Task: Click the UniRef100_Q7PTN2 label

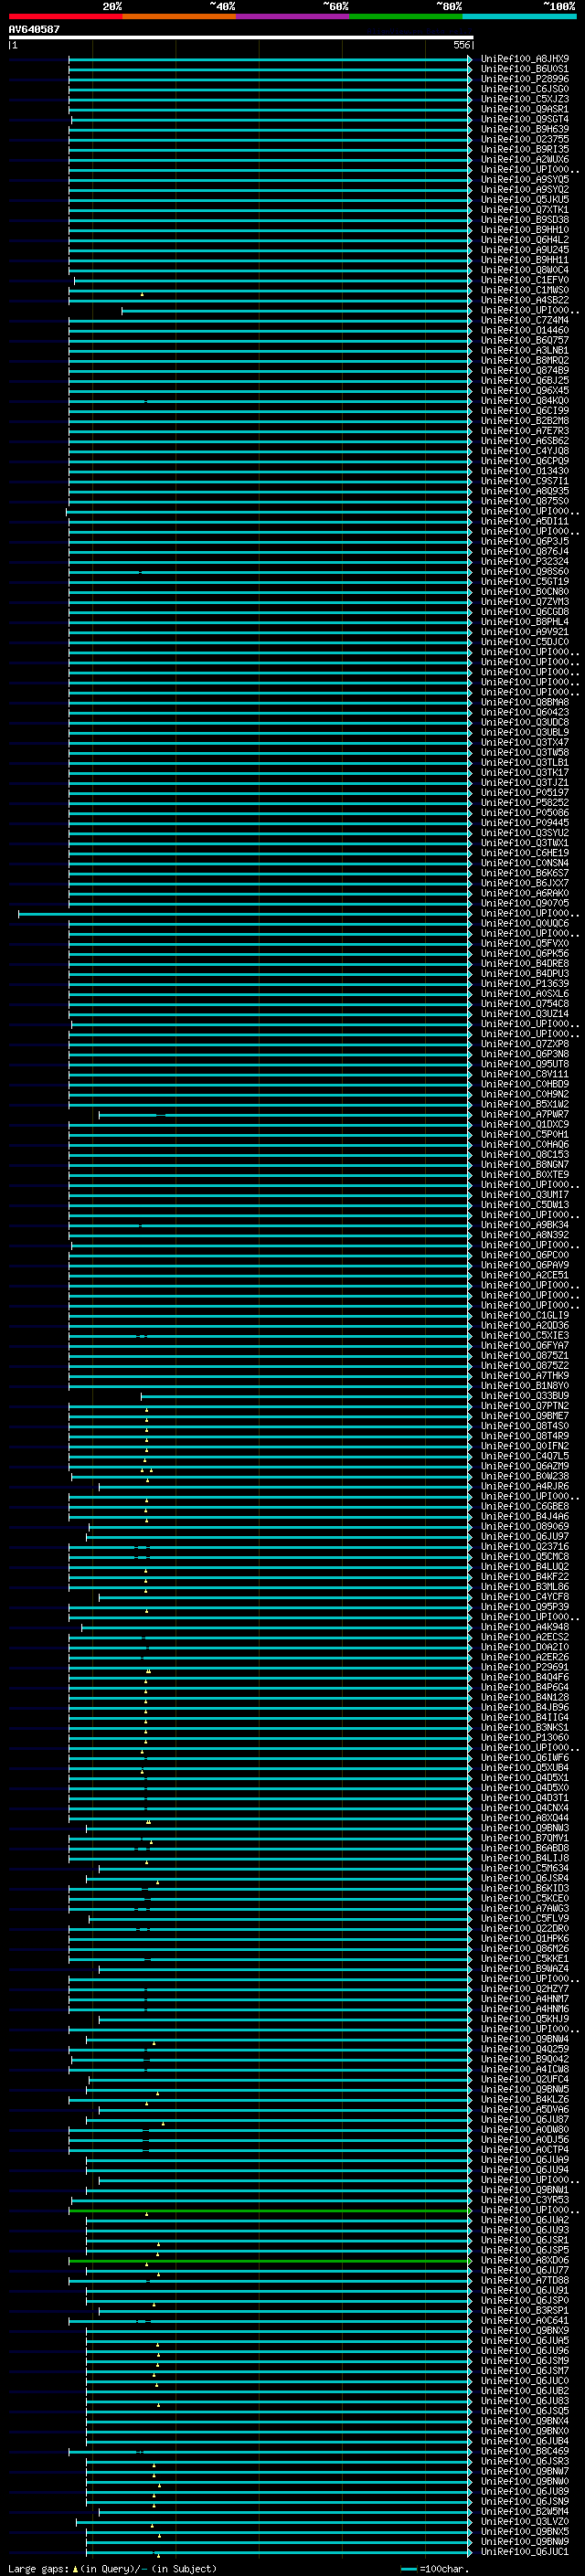Action: [525, 1405]
